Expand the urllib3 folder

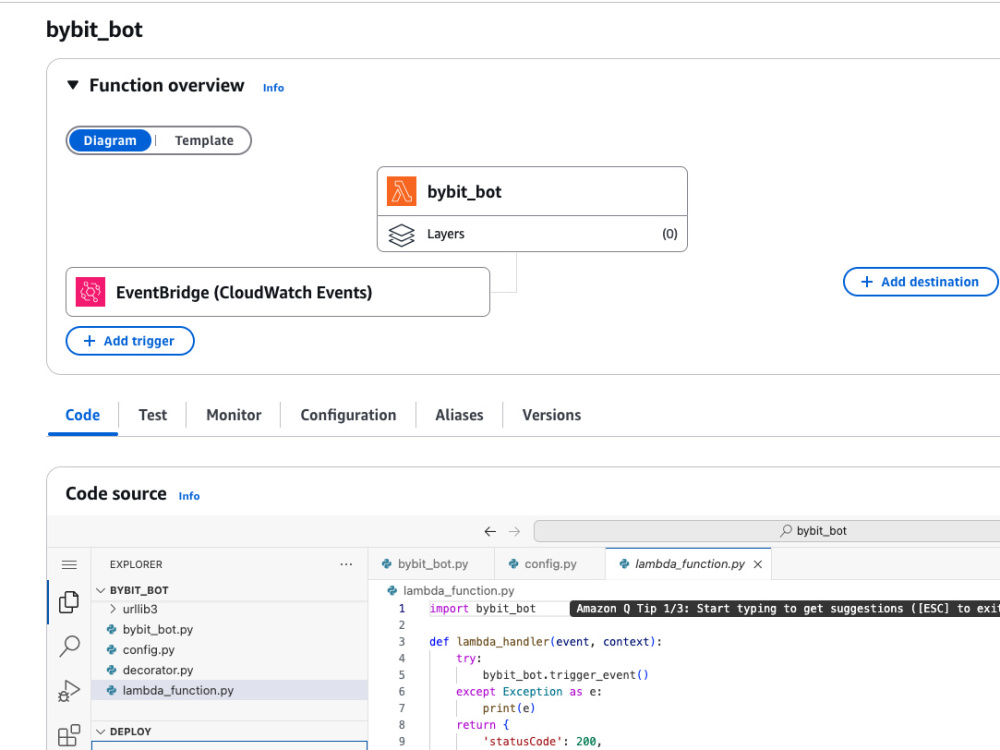(x=113, y=609)
